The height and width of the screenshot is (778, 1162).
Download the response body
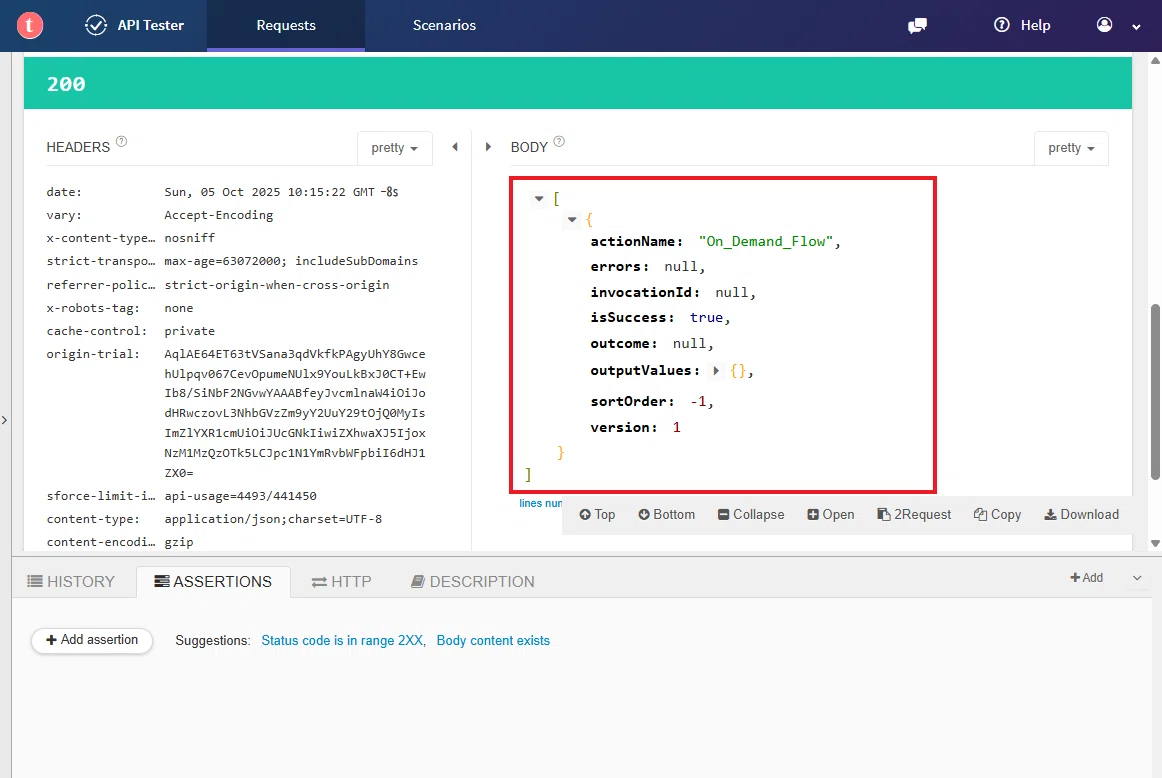1082,514
